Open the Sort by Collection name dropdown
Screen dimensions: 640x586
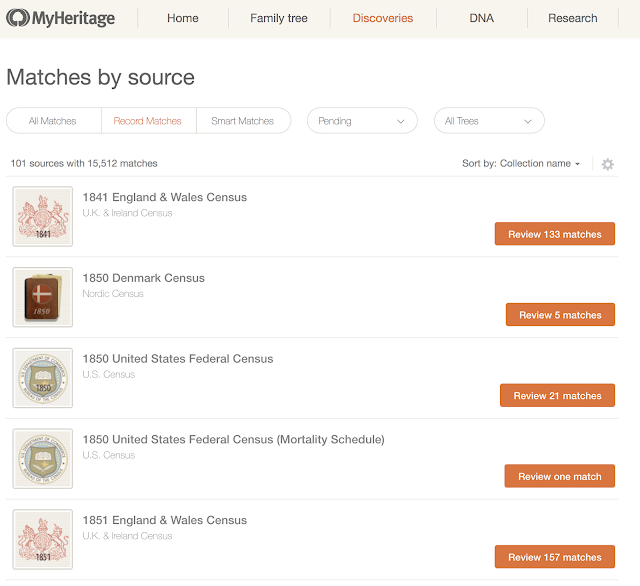click(x=521, y=164)
